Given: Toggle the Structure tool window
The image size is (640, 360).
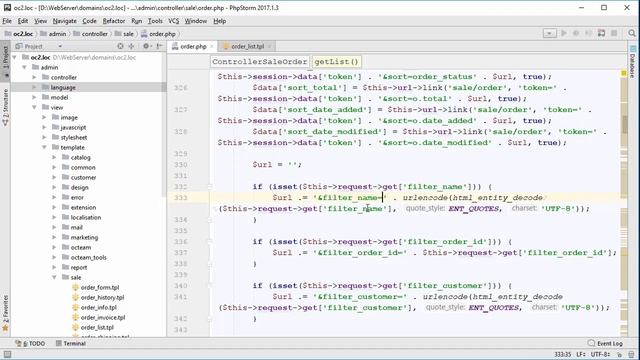Looking at the screenshot, I should (5, 107).
